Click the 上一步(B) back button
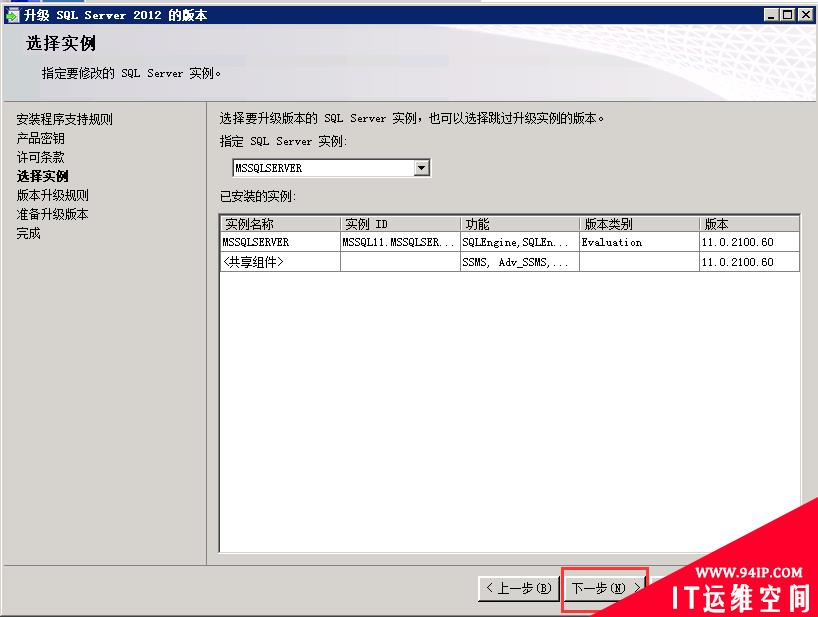Screen dimensions: 818x617 tap(519, 588)
